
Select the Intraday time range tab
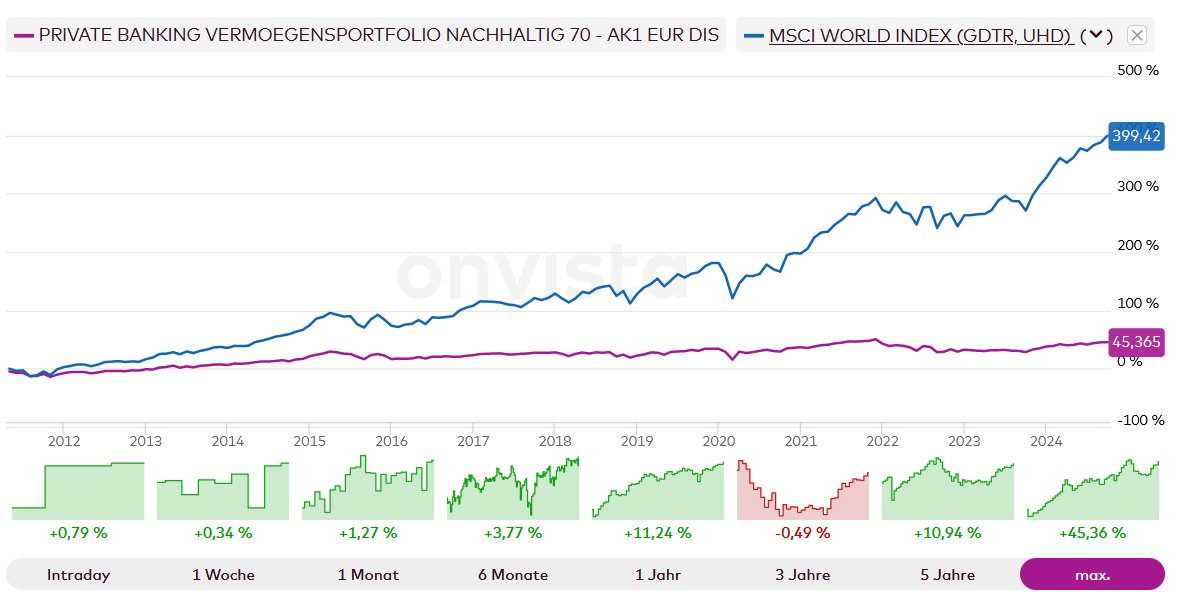[78, 575]
